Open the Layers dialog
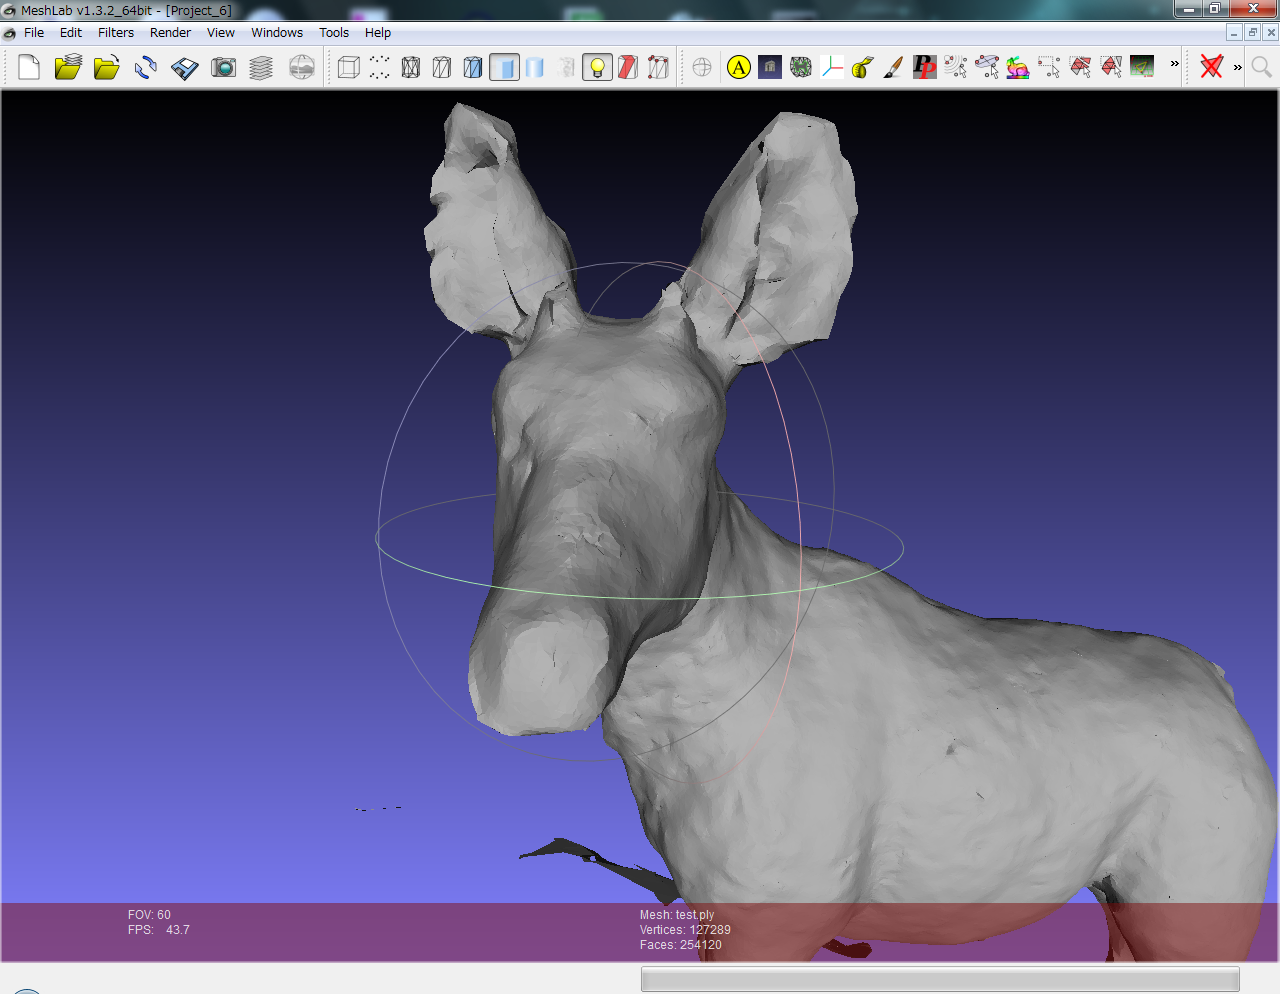The image size is (1280, 994). tap(262, 67)
